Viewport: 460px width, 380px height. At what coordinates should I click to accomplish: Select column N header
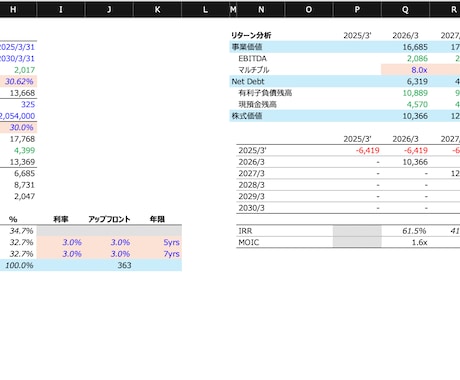click(261, 10)
